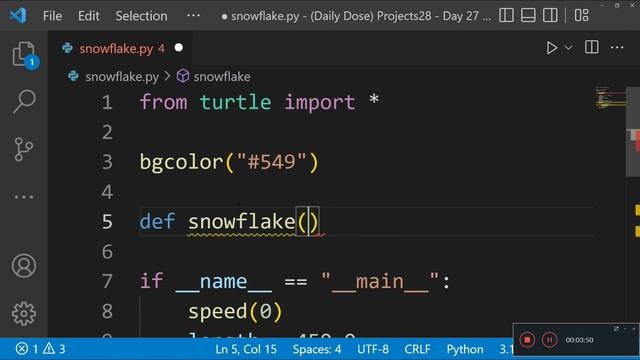Run Python file with play button
Viewport: 640px width, 360px height.
[x=551, y=48]
